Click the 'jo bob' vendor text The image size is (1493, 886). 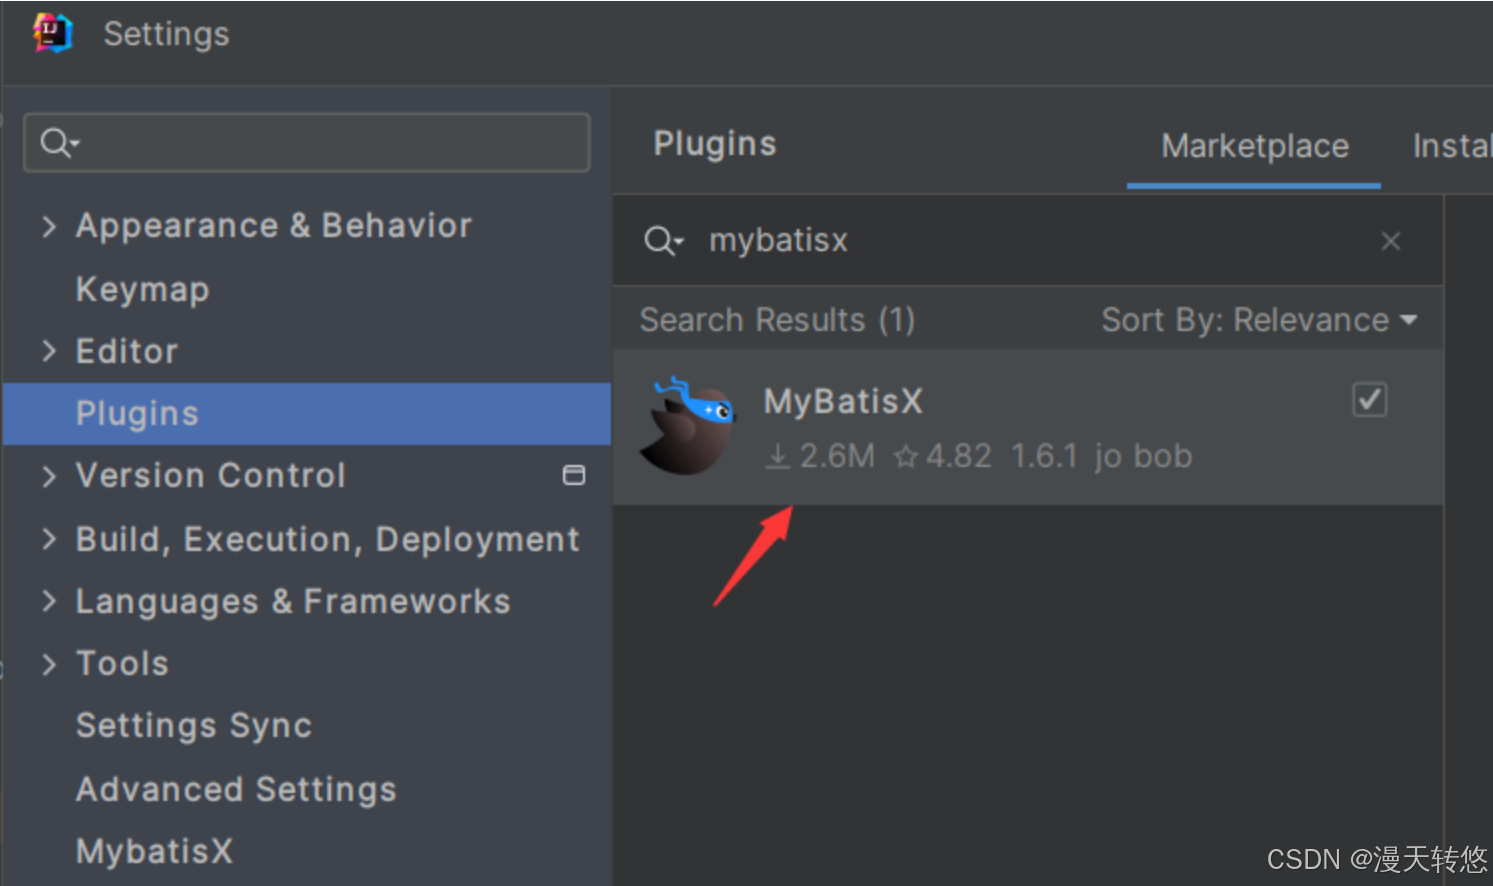[x=1143, y=456]
